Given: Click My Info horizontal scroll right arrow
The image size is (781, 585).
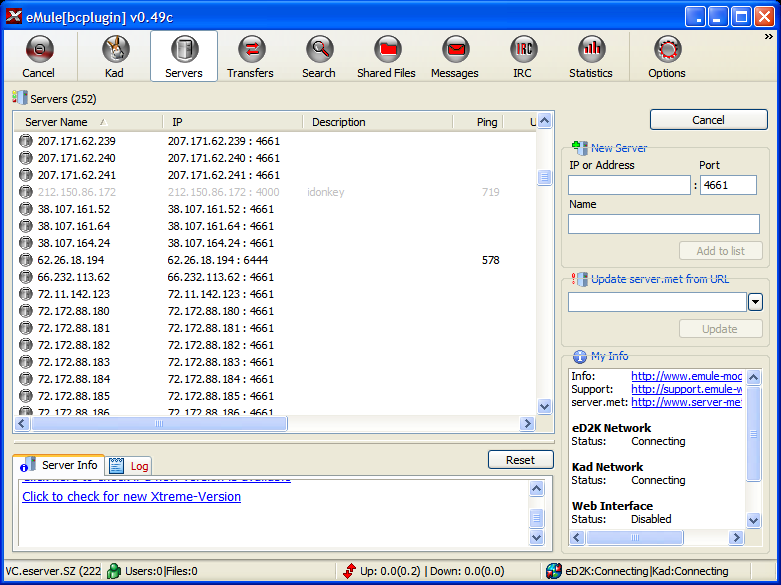Looking at the screenshot, I should [736, 537].
